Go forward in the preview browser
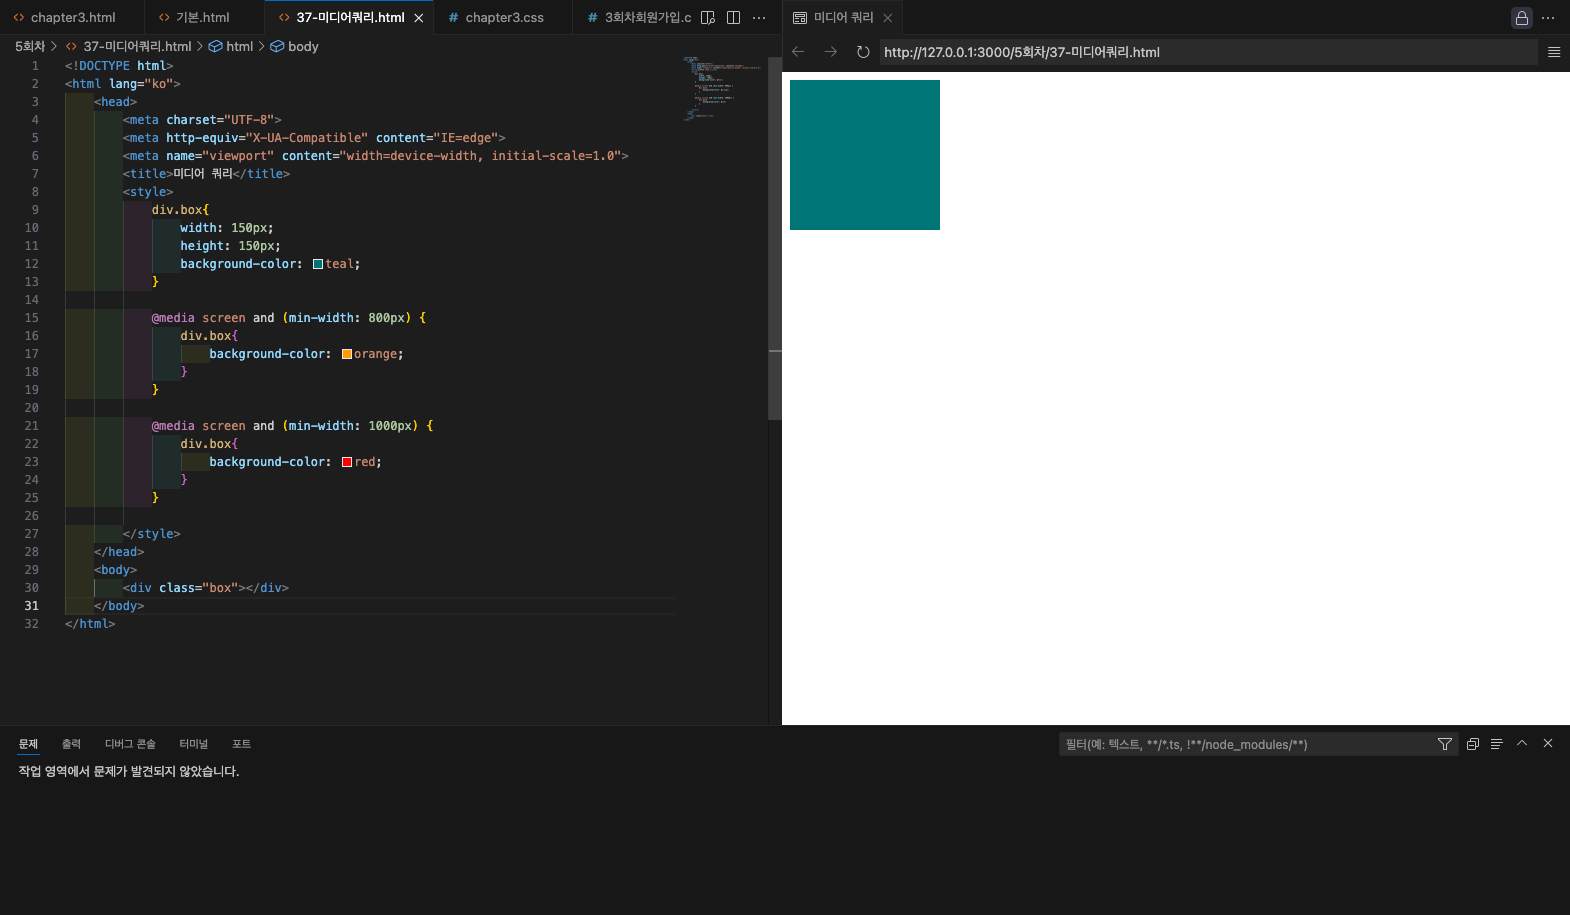Viewport: 1570px width, 915px height. 830,52
